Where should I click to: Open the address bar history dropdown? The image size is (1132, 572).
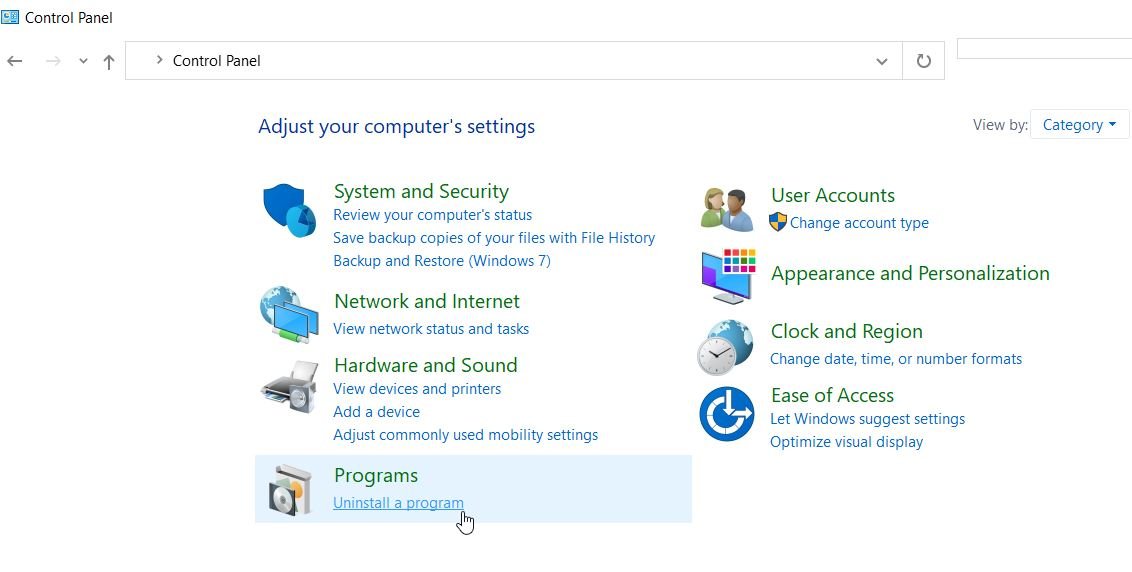[881, 61]
